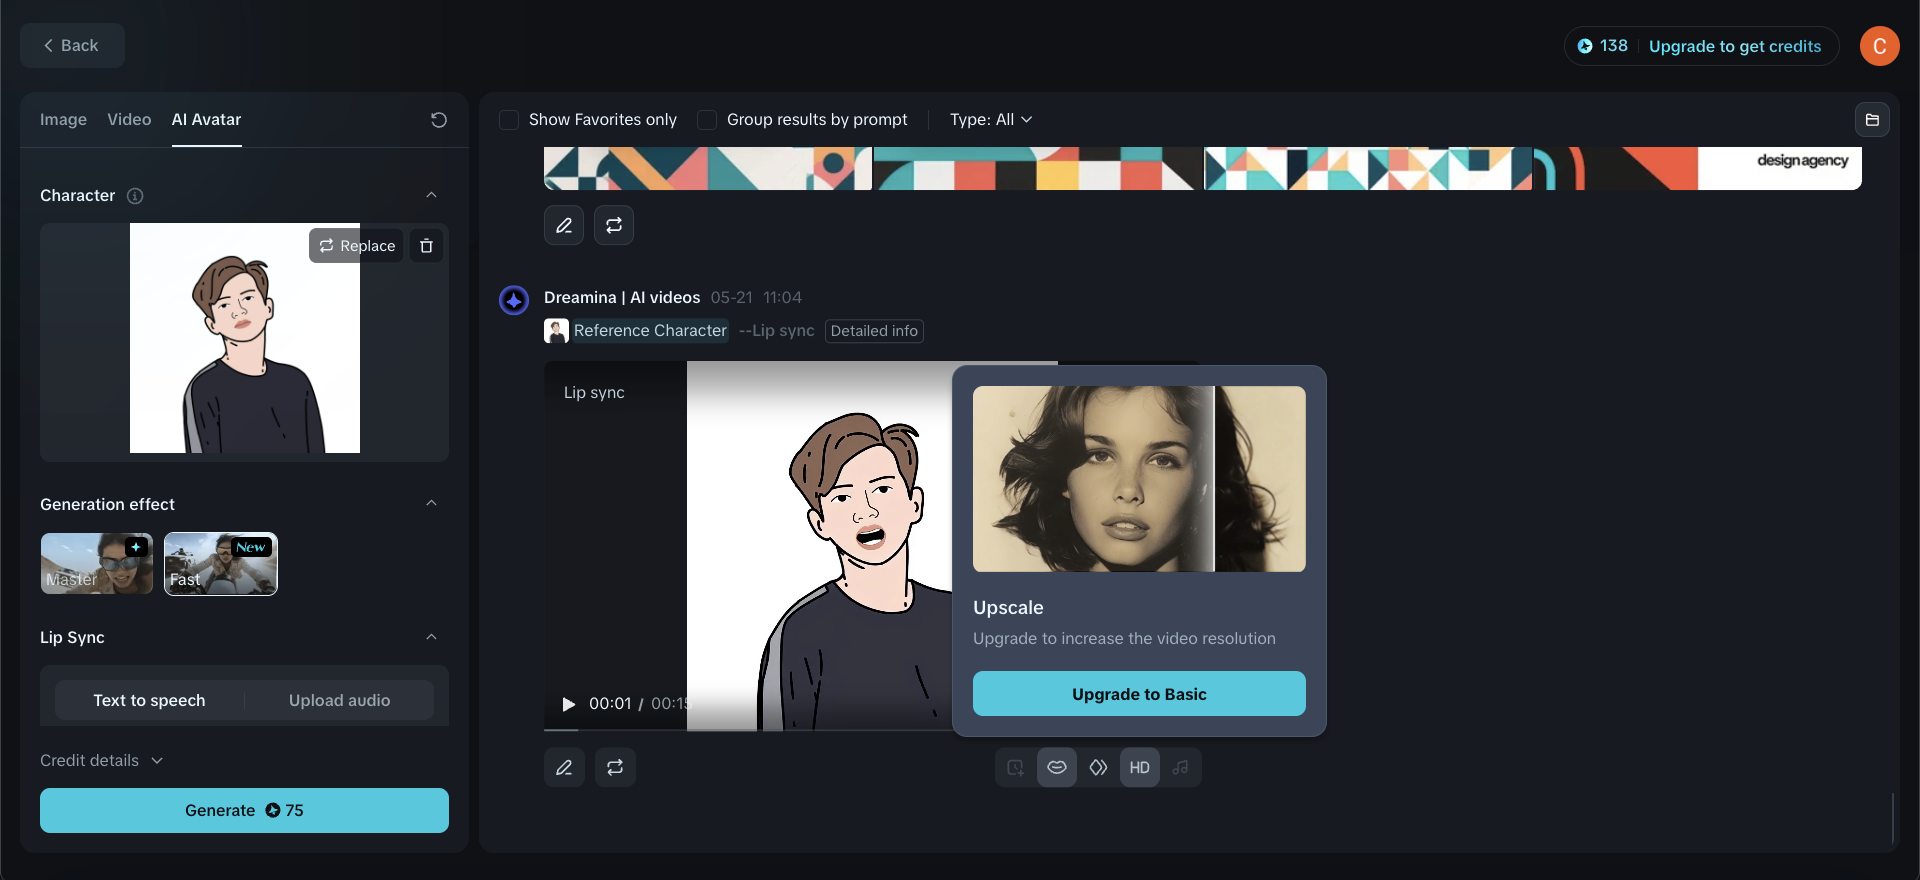This screenshot has width=1920, height=880.
Task: Open the 138 credits balance
Action: (1602, 46)
